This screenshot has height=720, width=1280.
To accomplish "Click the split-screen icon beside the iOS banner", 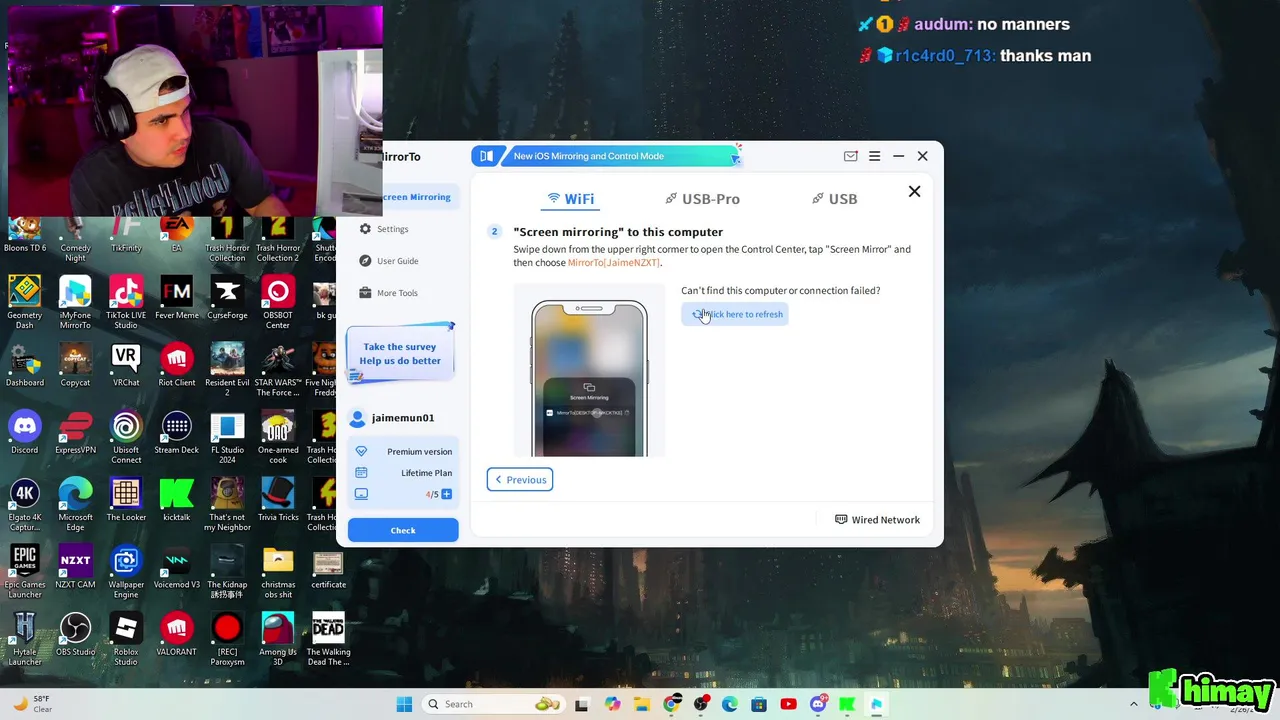I will pos(486,156).
